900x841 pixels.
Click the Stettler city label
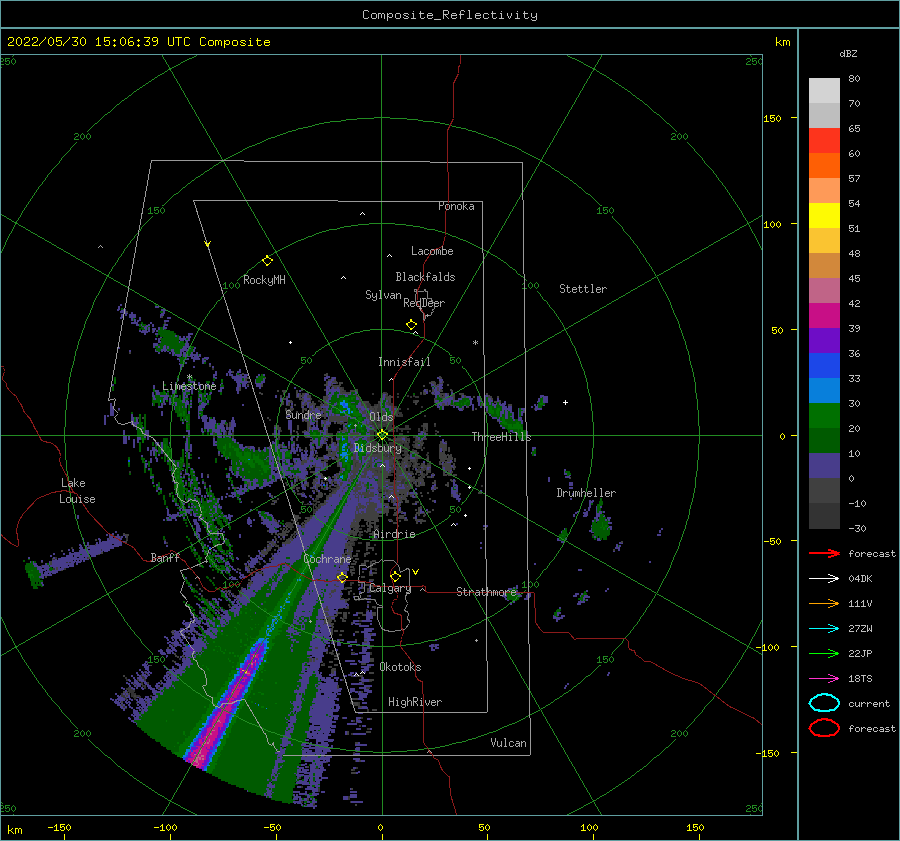pos(583,289)
